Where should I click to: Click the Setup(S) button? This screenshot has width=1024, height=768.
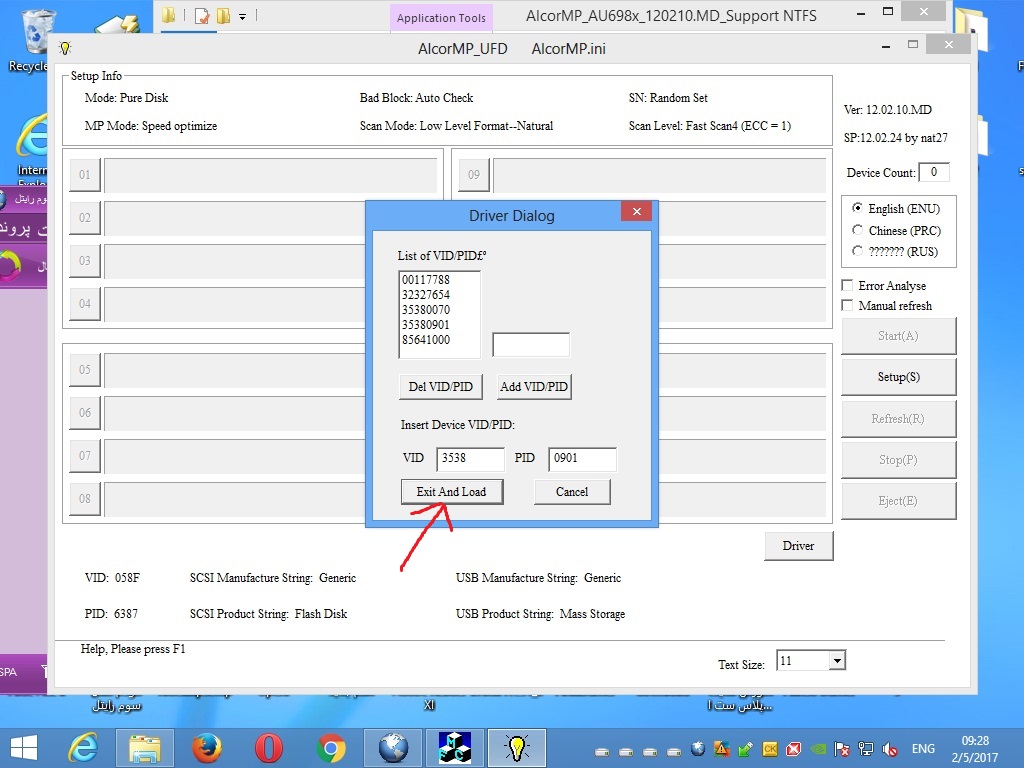[x=899, y=377]
